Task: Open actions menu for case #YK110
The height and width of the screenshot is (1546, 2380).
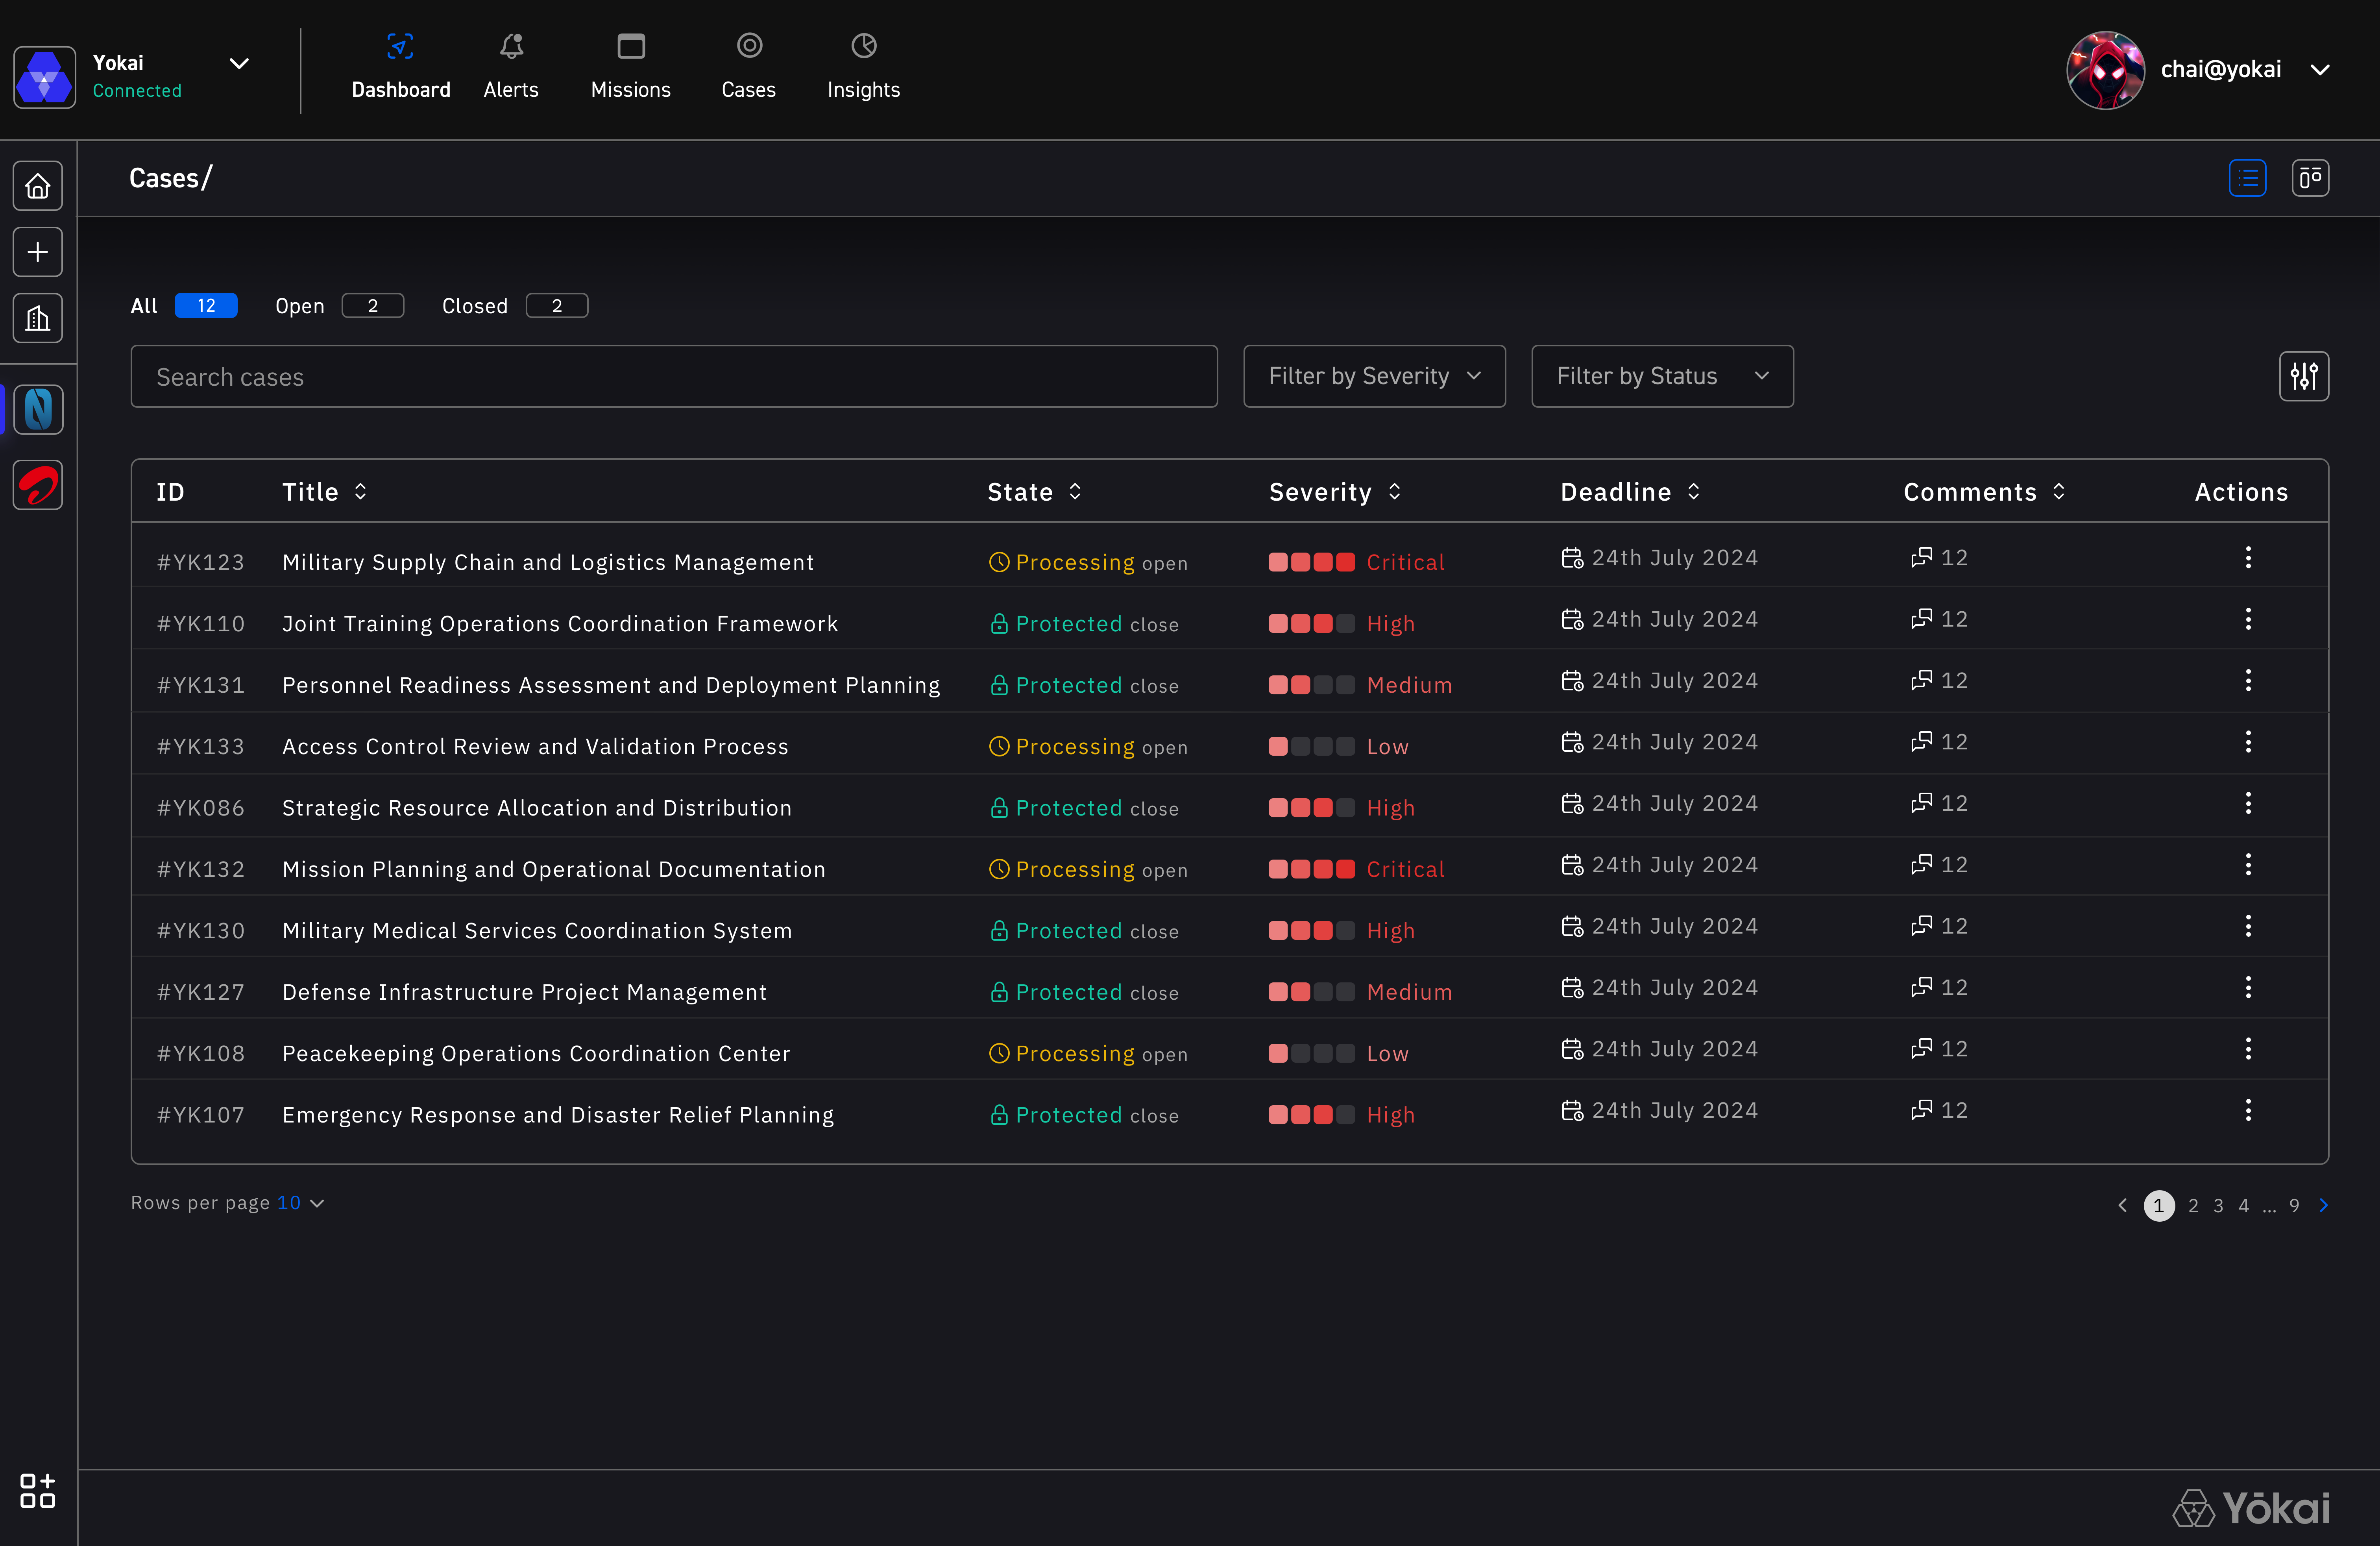Action: coord(2248,619)
